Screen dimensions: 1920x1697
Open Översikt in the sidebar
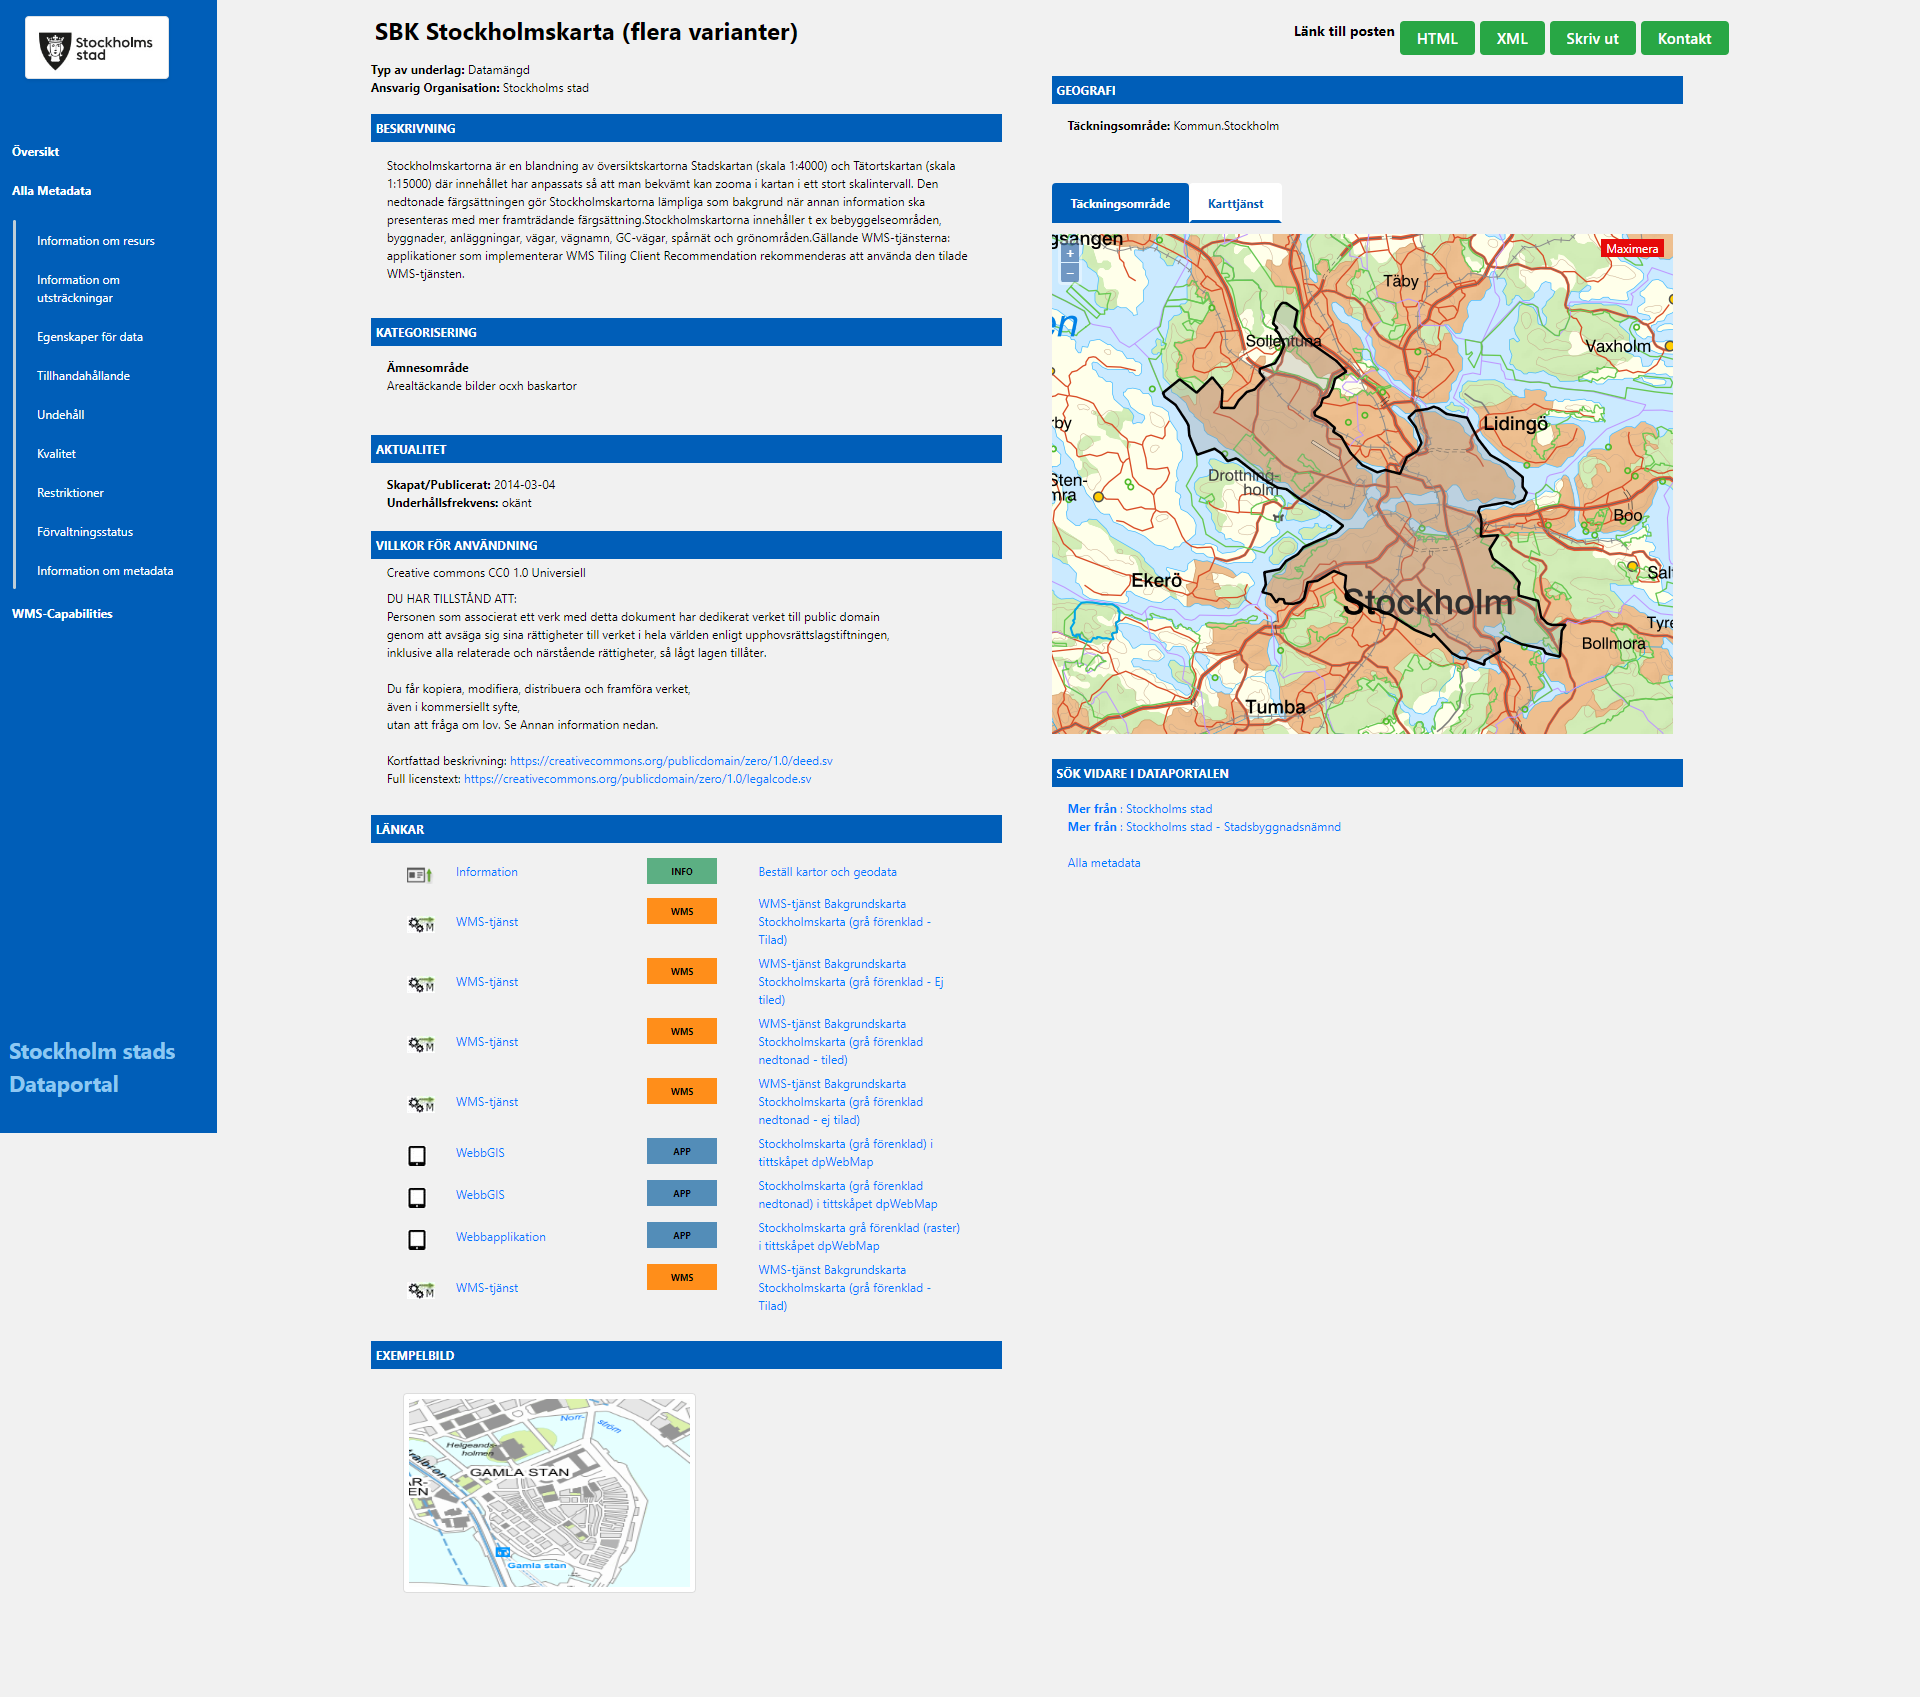pyautogui.click(x=36, y=152)
